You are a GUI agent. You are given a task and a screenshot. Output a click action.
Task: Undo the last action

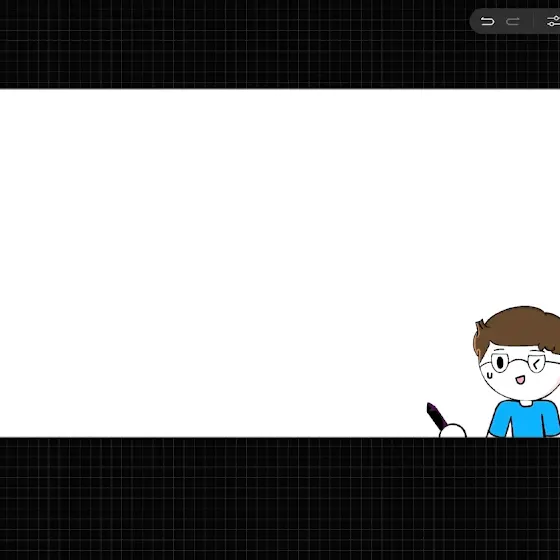[x=487, y=22]
